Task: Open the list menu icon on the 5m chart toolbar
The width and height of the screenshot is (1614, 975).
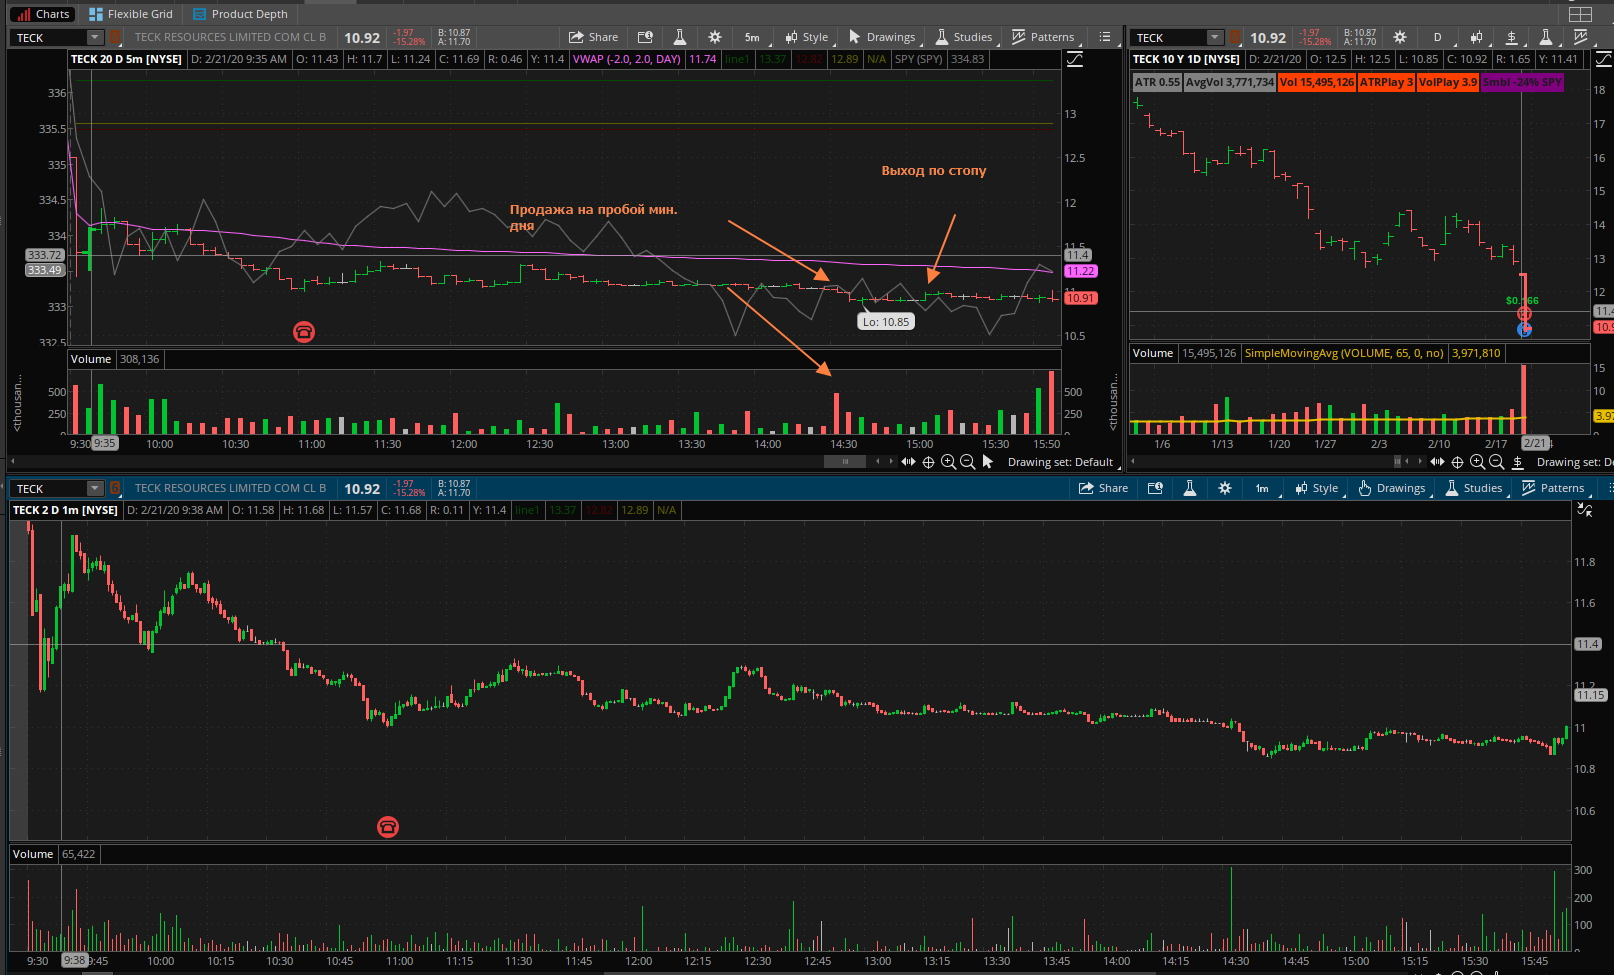Action: click(1105, 37)
